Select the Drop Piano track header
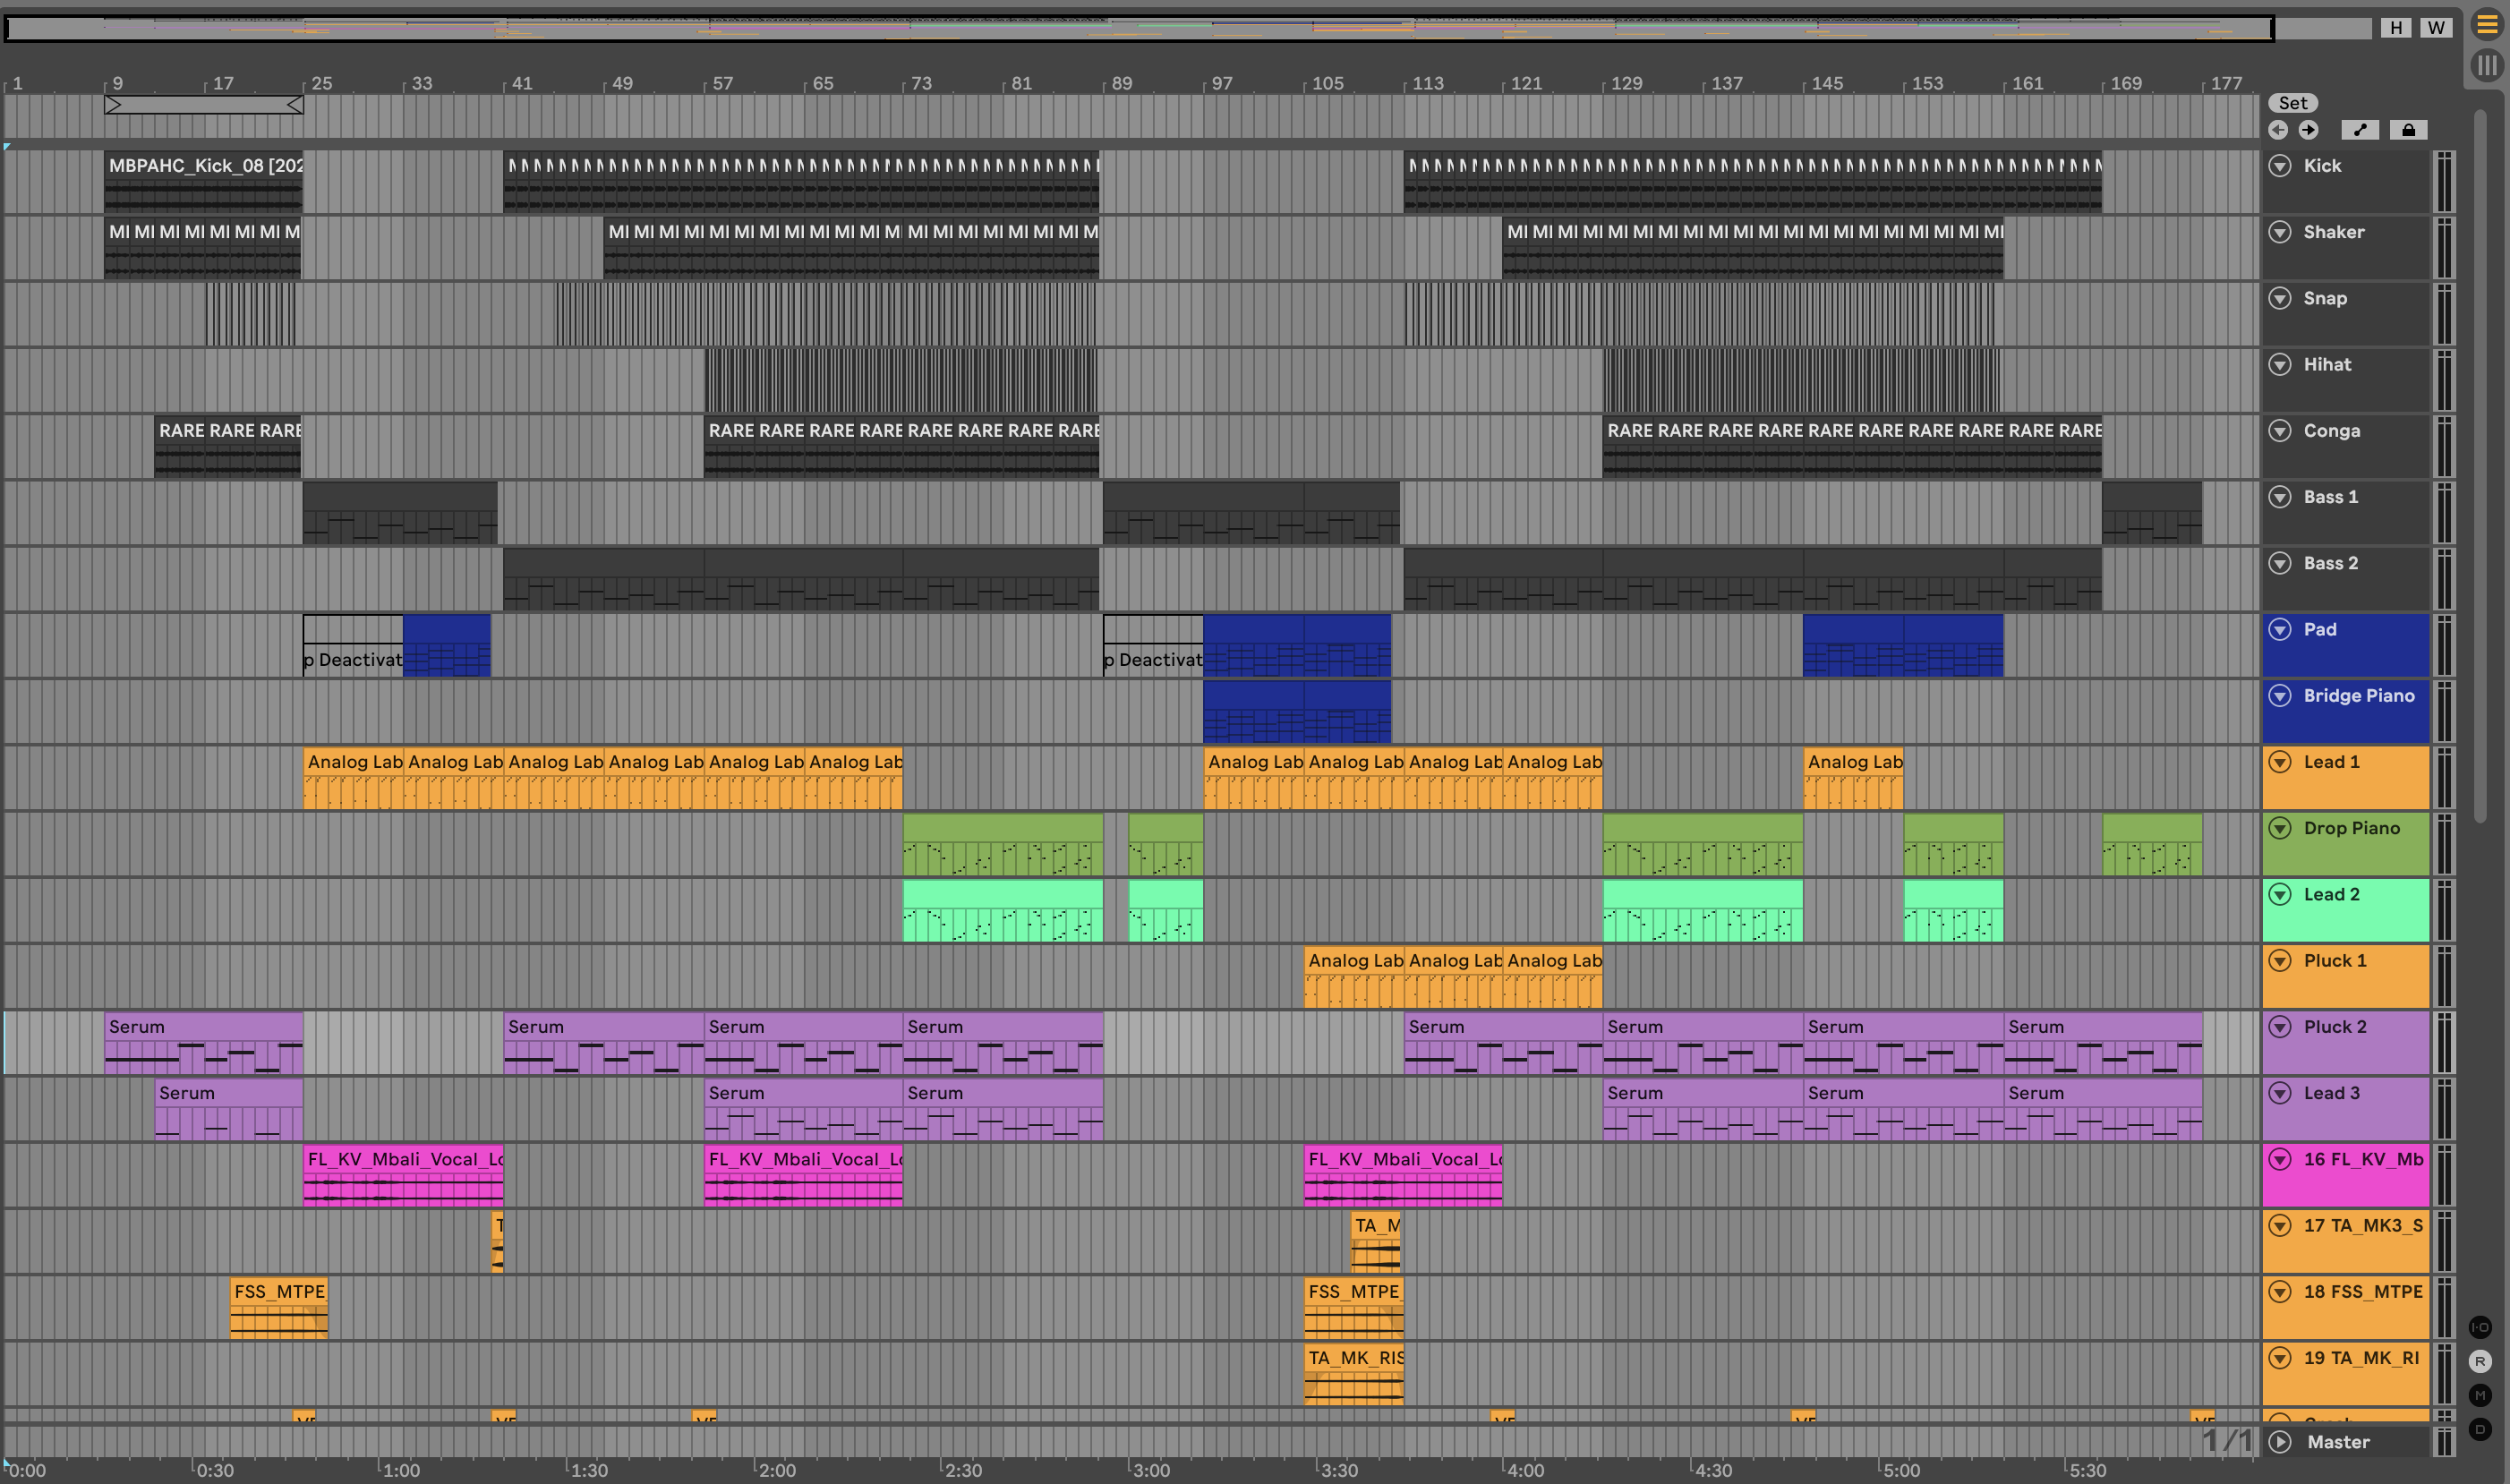Image resolution: width=2510 pixels, height=1484 pixels. [2352, 829]
